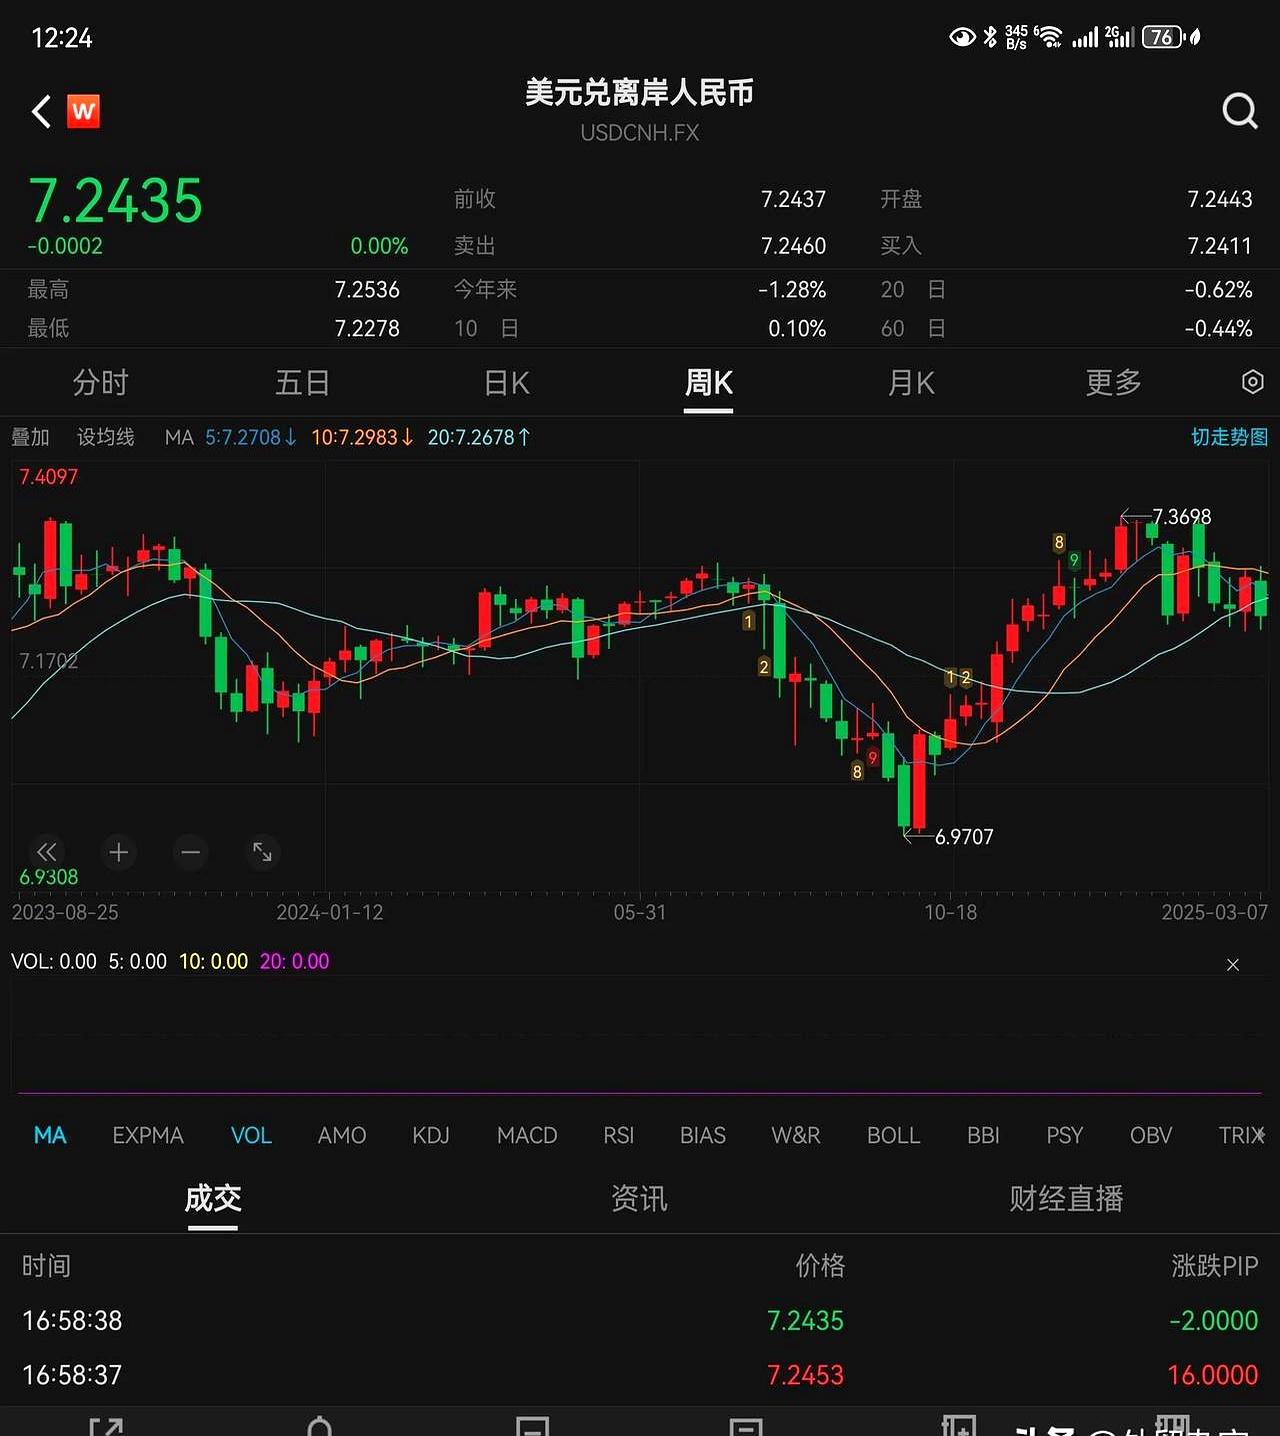The image size is (1280, 1436).
Task: Tap the 6.9707 low candle on chart
Action: [904, 795]
